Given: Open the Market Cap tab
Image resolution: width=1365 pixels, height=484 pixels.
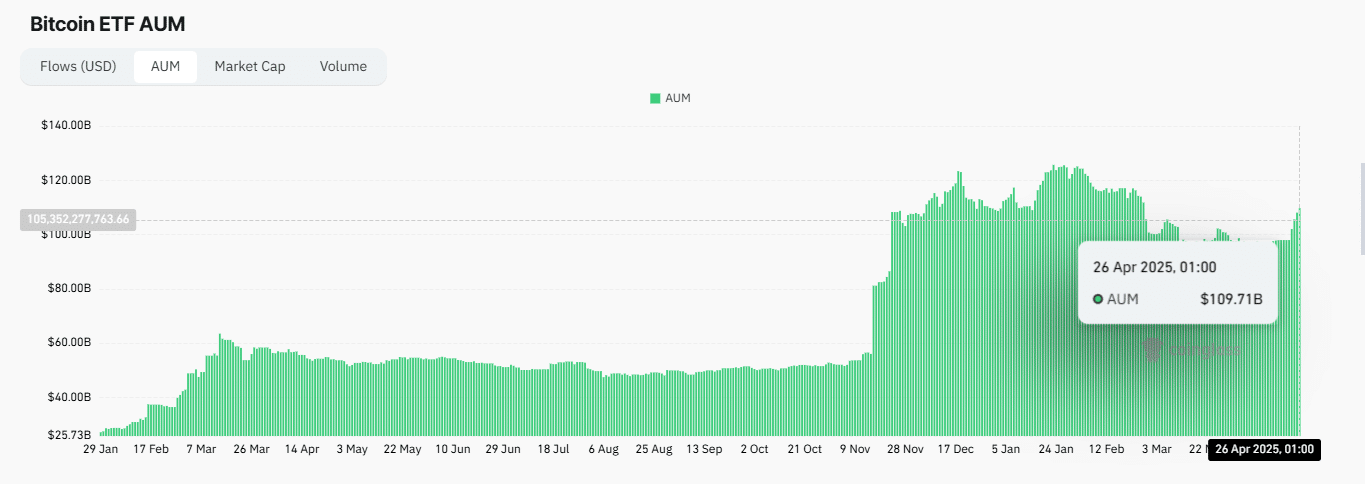Looking at the screenshot, I should coord(249,67).
